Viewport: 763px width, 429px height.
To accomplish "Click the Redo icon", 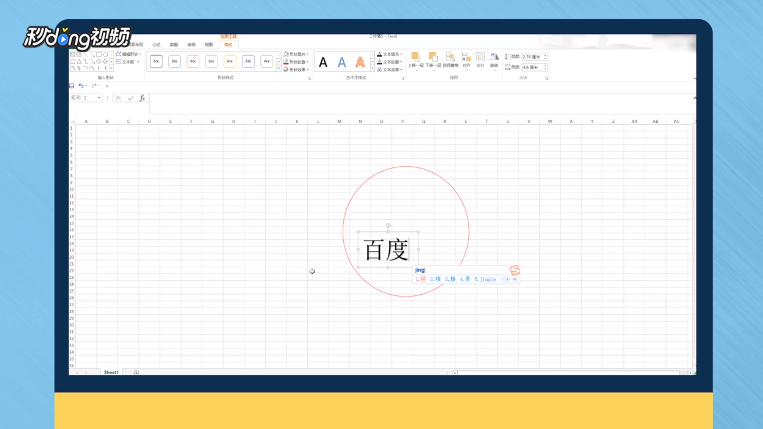I will click(x=94, y=86).
